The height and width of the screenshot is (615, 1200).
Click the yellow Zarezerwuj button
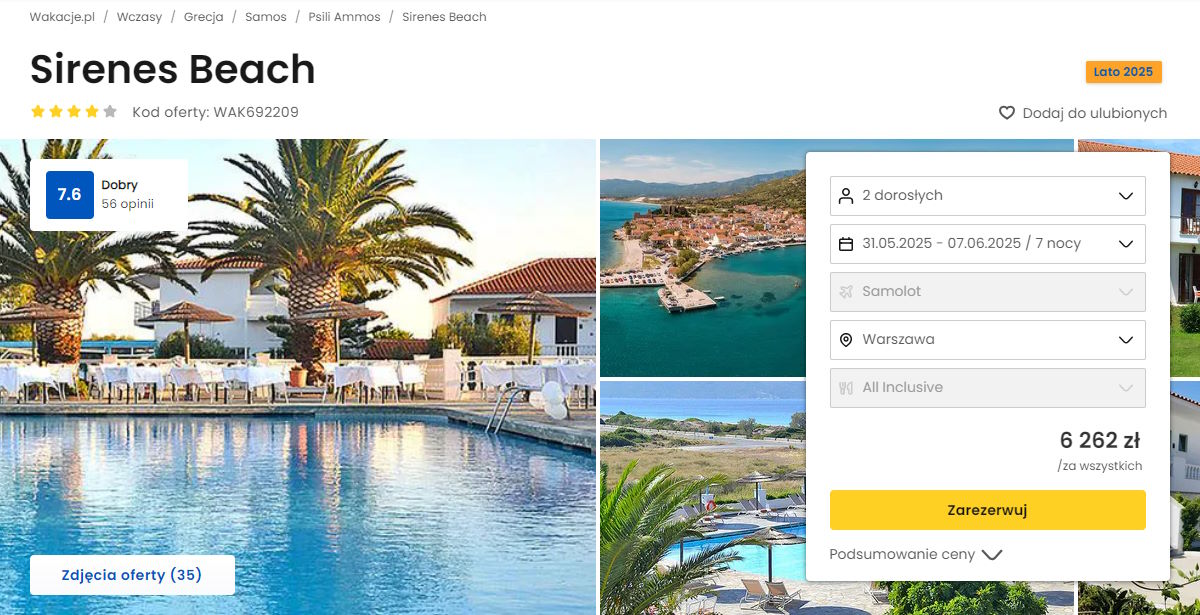click(988, 510)
